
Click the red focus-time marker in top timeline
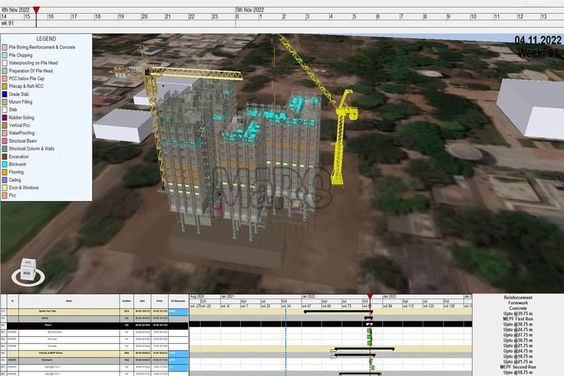pos(36,10)
